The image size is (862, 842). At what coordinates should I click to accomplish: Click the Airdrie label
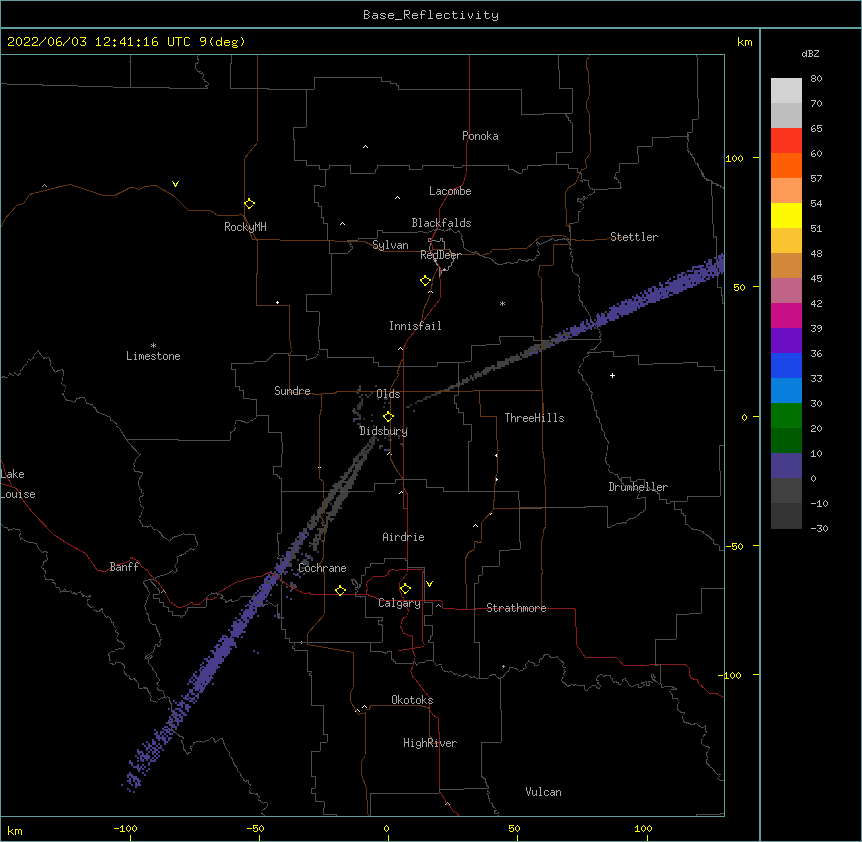click(403, 537)
